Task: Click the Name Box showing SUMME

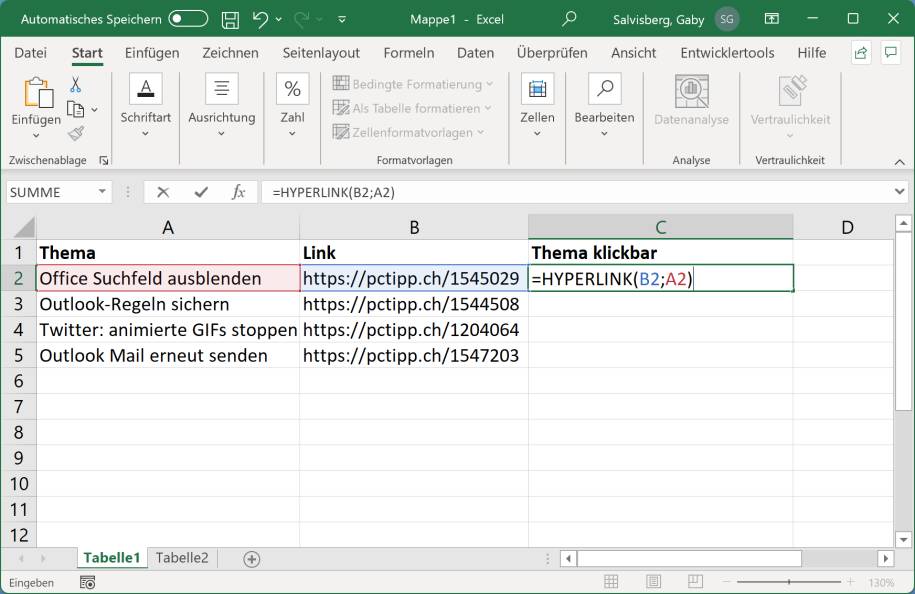Action: pyautogui.click(x=50, y=193)
